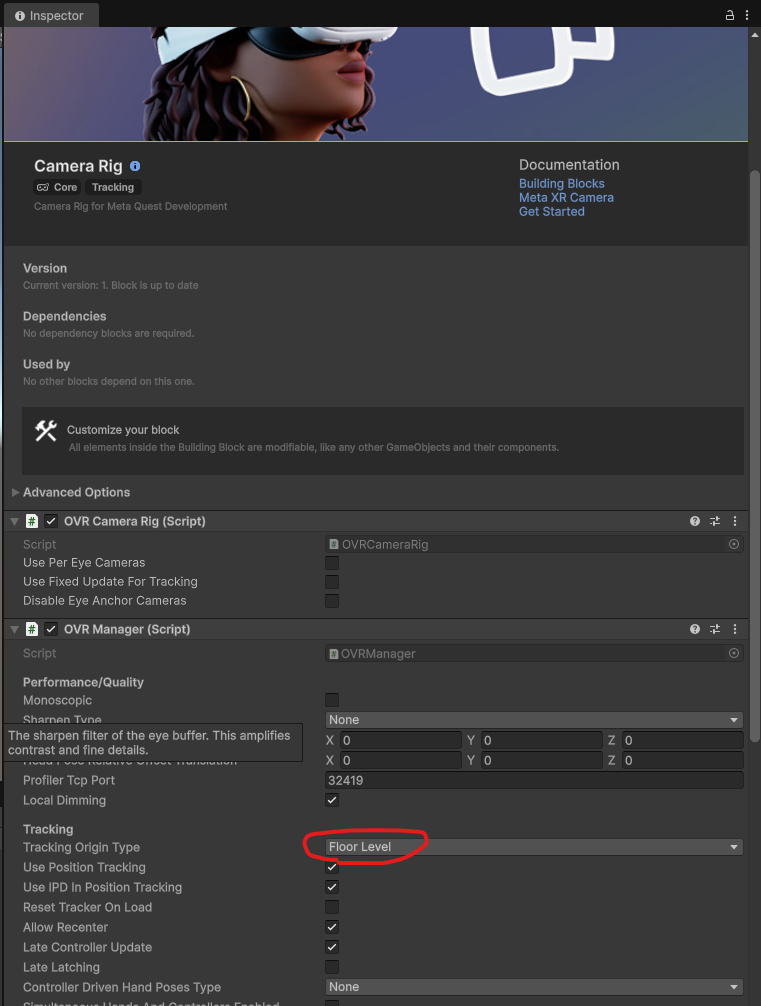Click the Tracking tag
The width and height of the screenshot is (761, 1006).
pos(113,187)
